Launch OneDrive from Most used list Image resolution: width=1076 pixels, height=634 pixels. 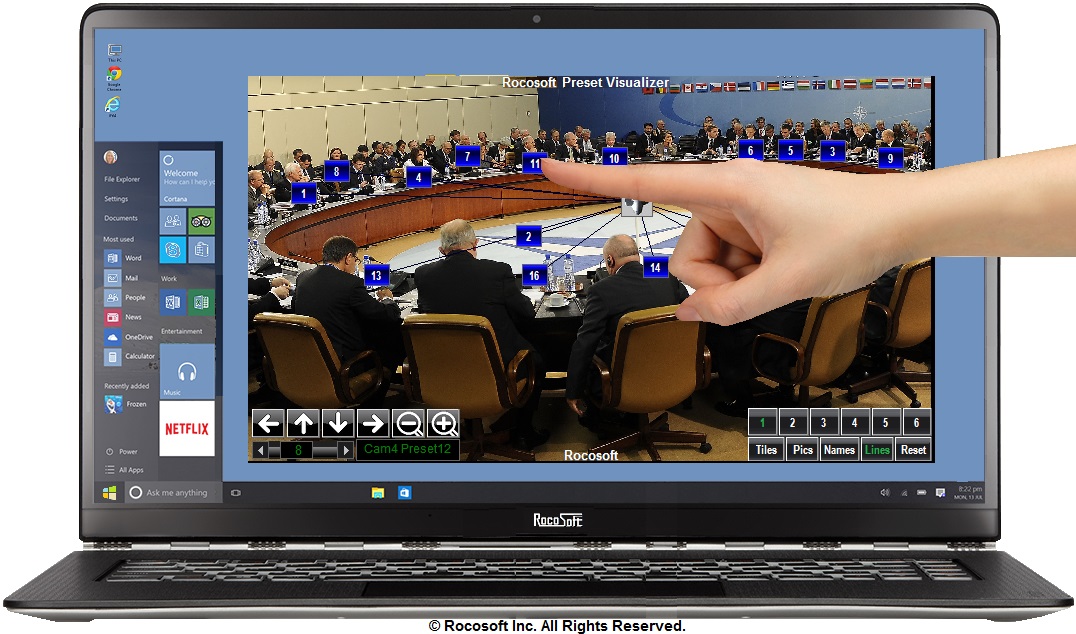(x=129, y=337)
